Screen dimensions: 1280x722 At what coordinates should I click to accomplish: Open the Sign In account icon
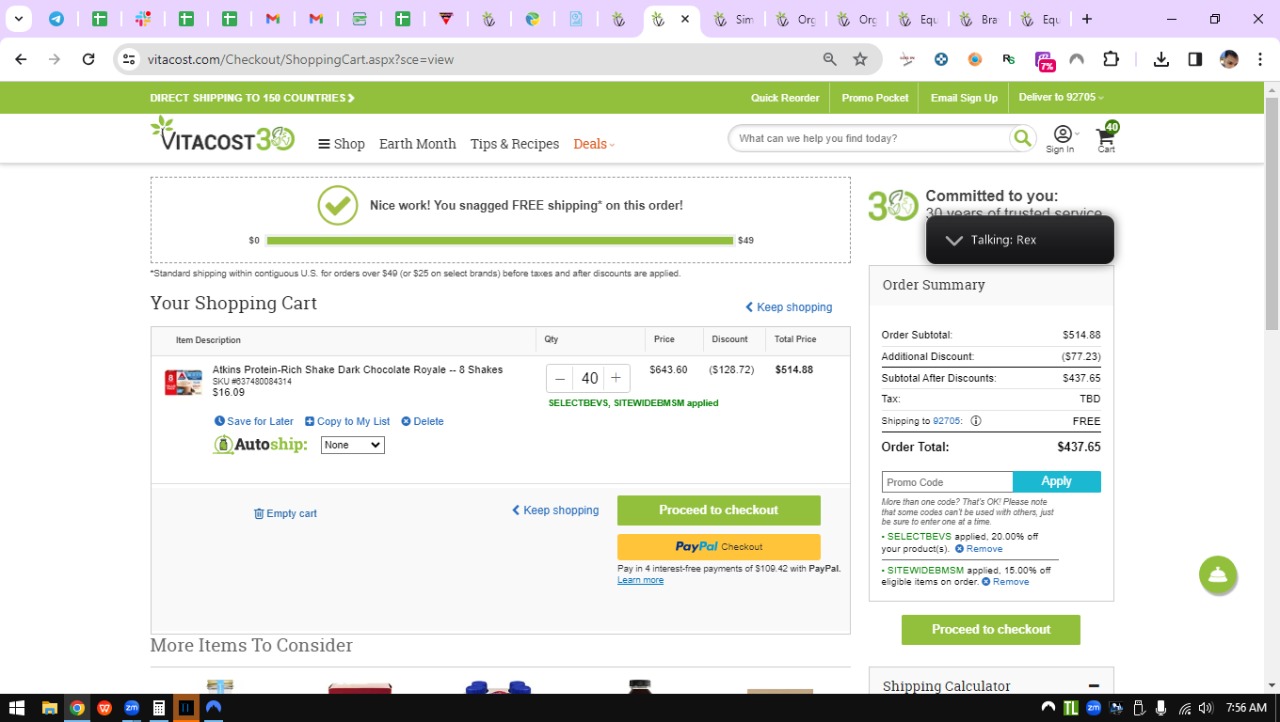click(1061, 139)
